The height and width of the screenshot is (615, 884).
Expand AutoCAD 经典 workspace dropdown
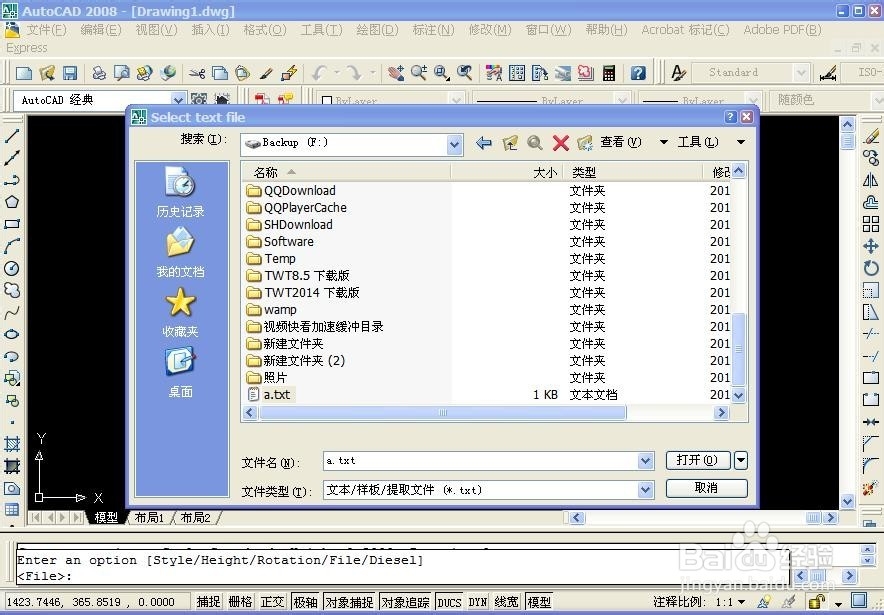point(178,100)
